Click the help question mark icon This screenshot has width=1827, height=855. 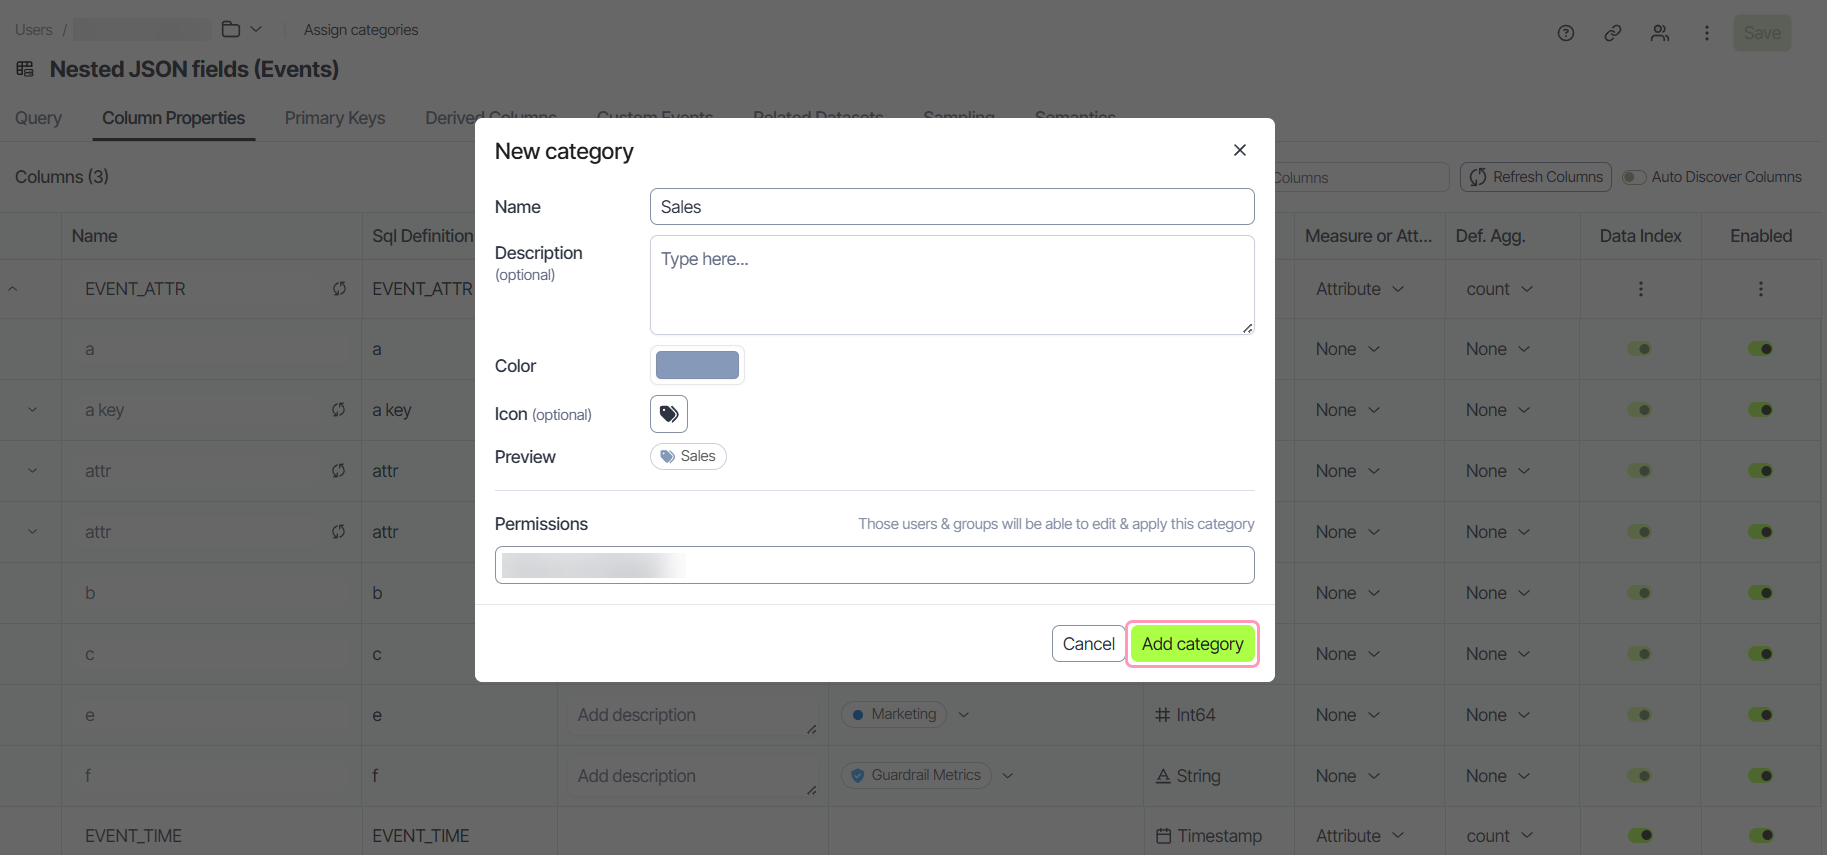tap(1566, 33)
